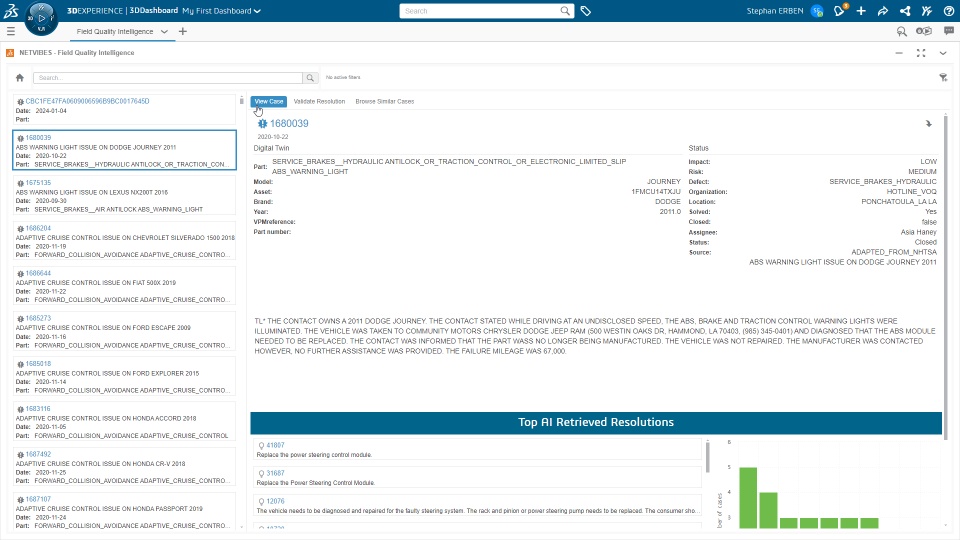Screen dimensions: 960x540
Task: Click the widget search magnifier button
Action: coord(310,78)
